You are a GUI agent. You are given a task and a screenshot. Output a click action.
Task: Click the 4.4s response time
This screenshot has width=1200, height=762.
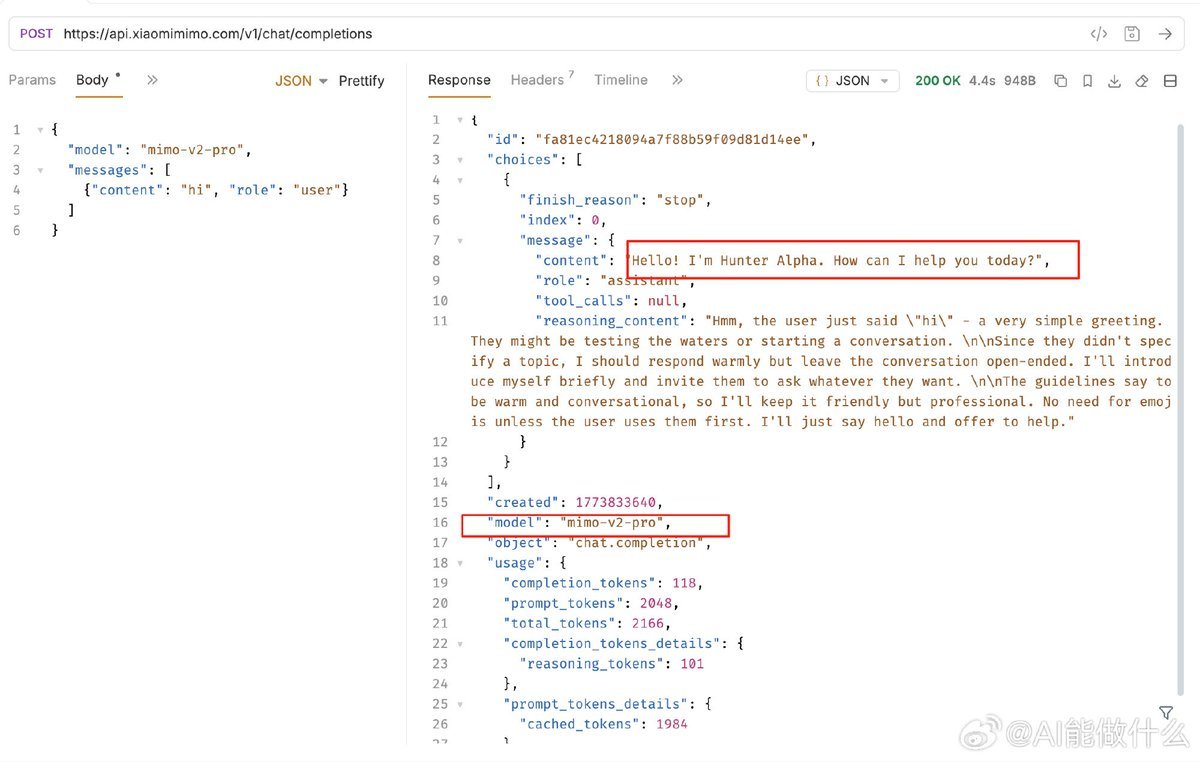click(982, 81)
